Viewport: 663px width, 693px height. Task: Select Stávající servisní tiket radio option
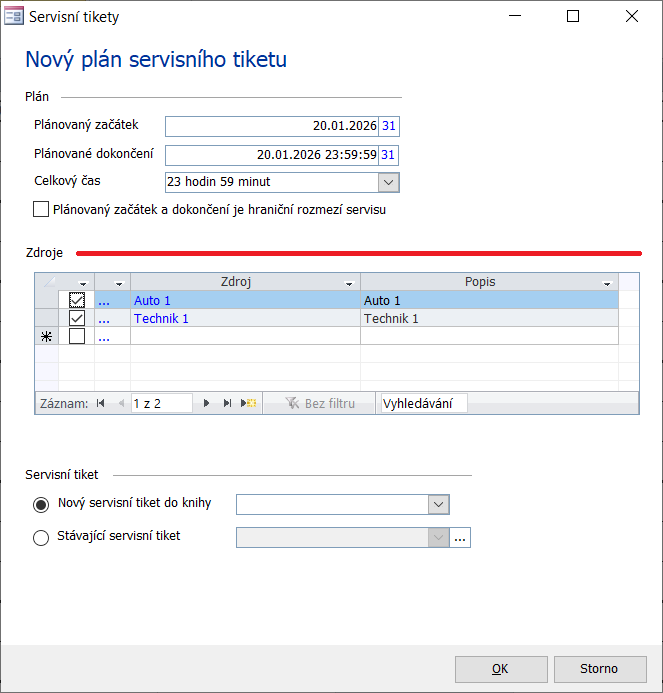(x=41, y=538)
